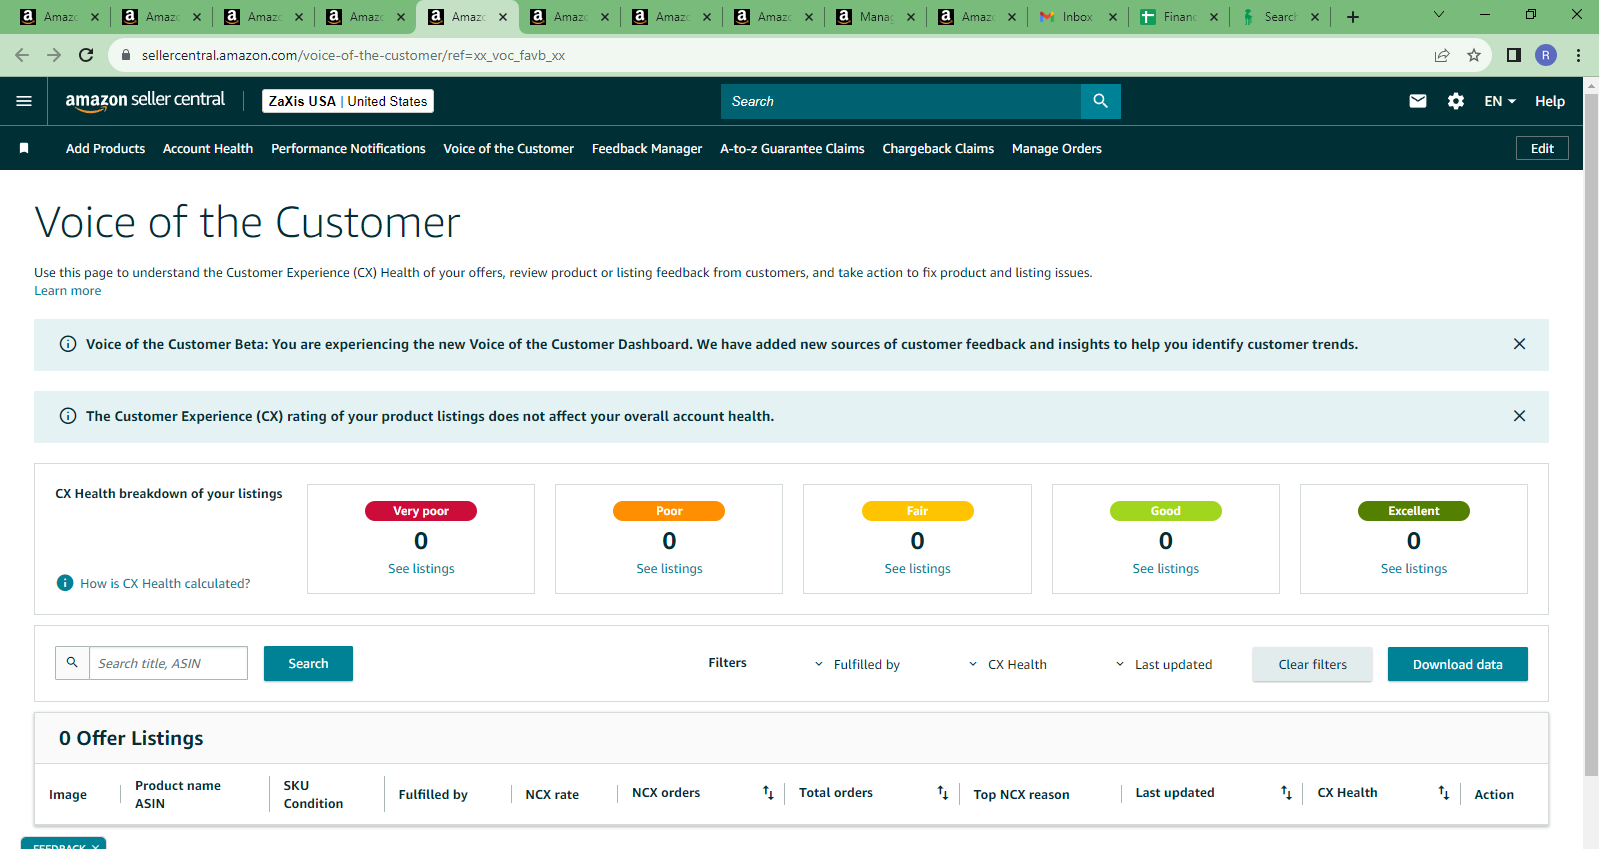Click the teal Search button for listings

coord(308,663)
